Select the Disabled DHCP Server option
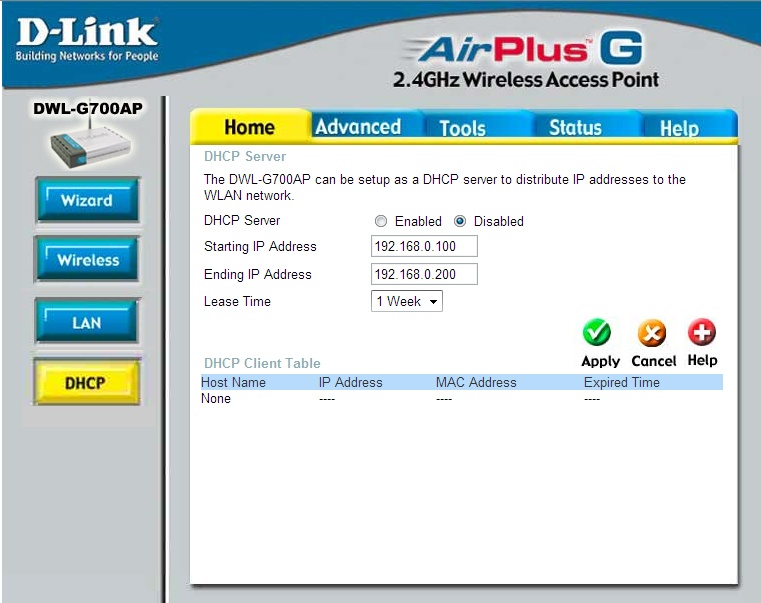The height and width of the screenshot is (603, 761). pos(460,221)
